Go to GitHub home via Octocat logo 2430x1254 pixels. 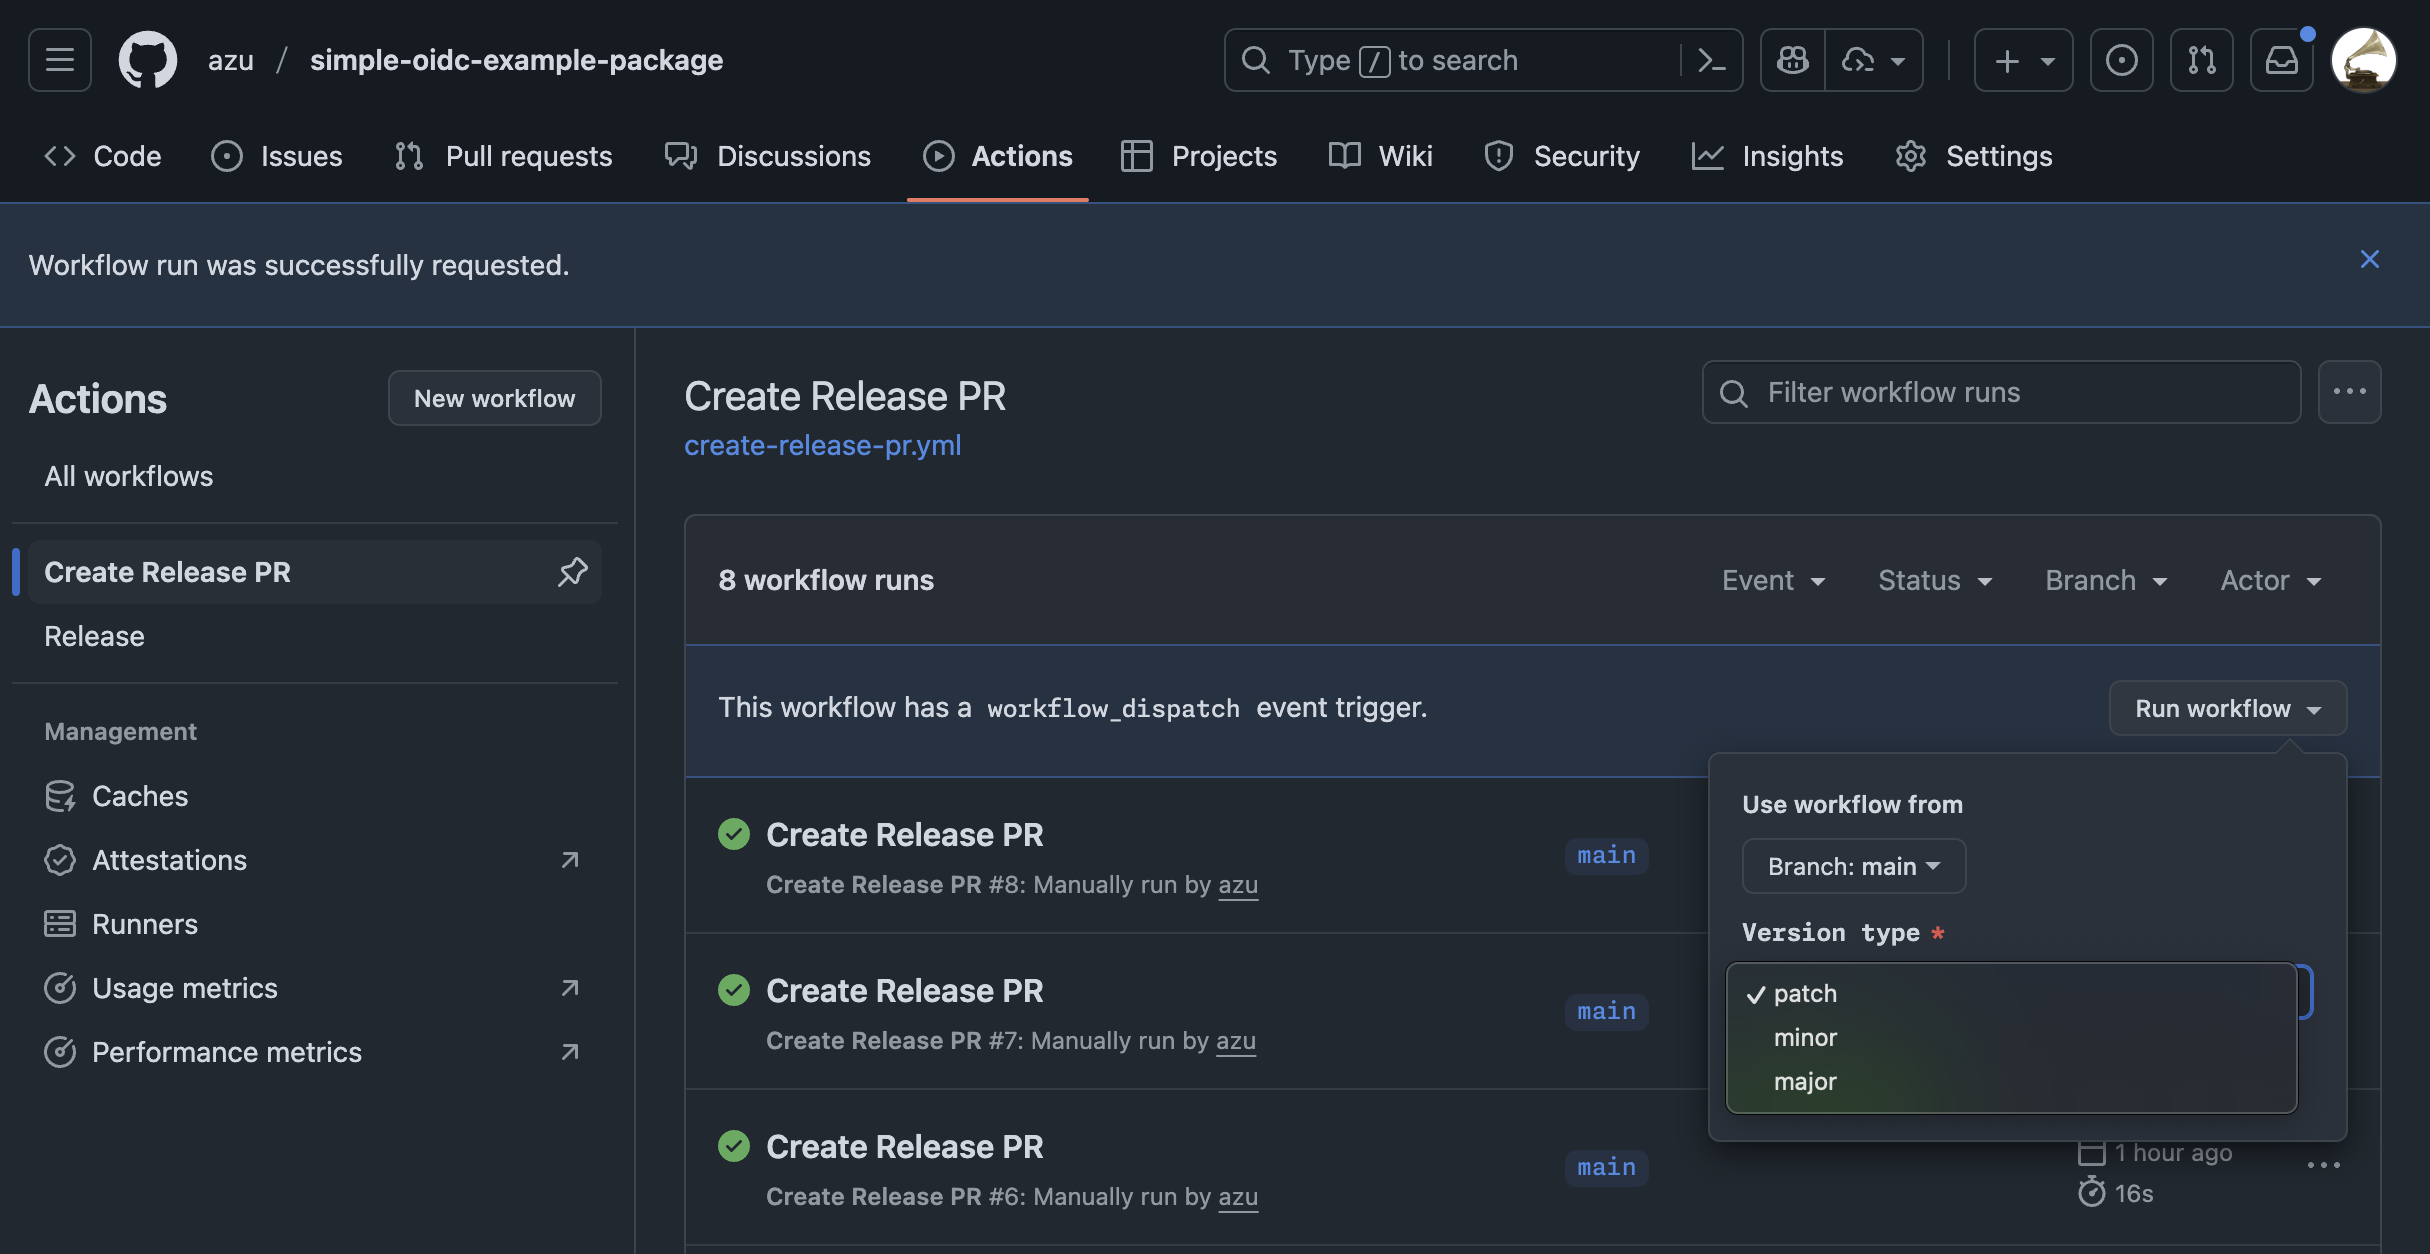[148, 60]
